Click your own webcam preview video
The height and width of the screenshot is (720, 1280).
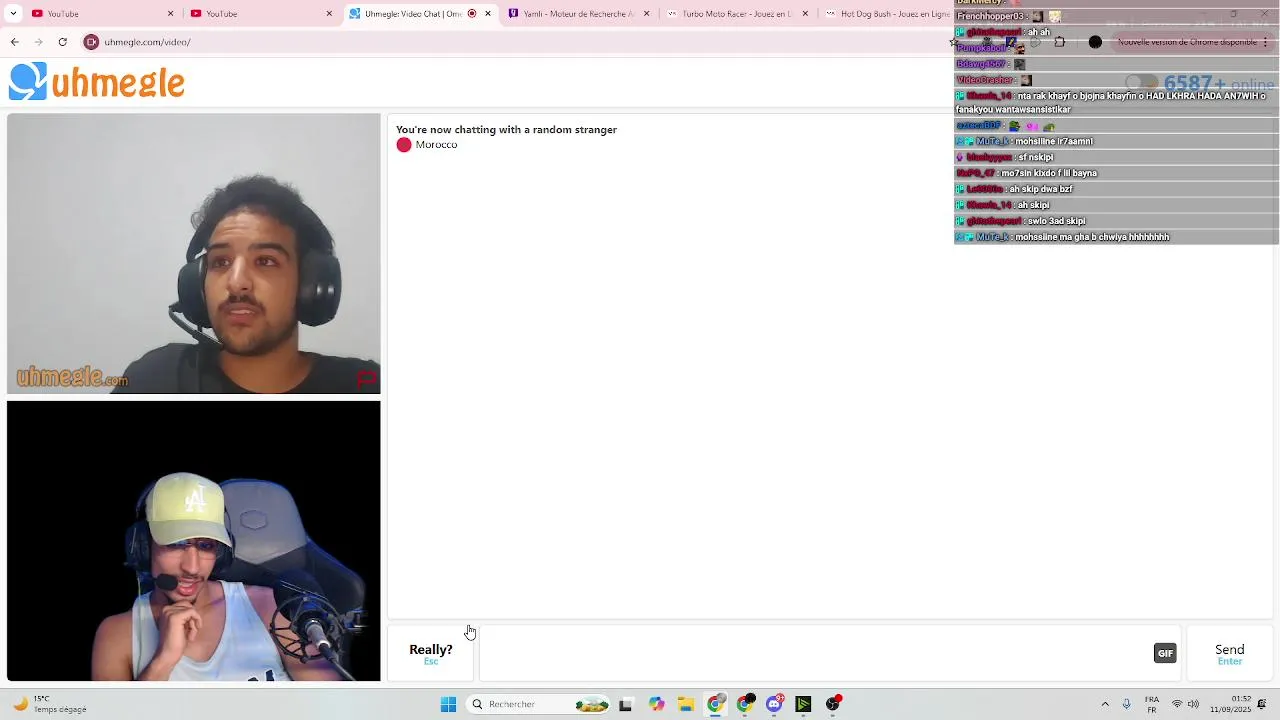[x=193, y=541]
